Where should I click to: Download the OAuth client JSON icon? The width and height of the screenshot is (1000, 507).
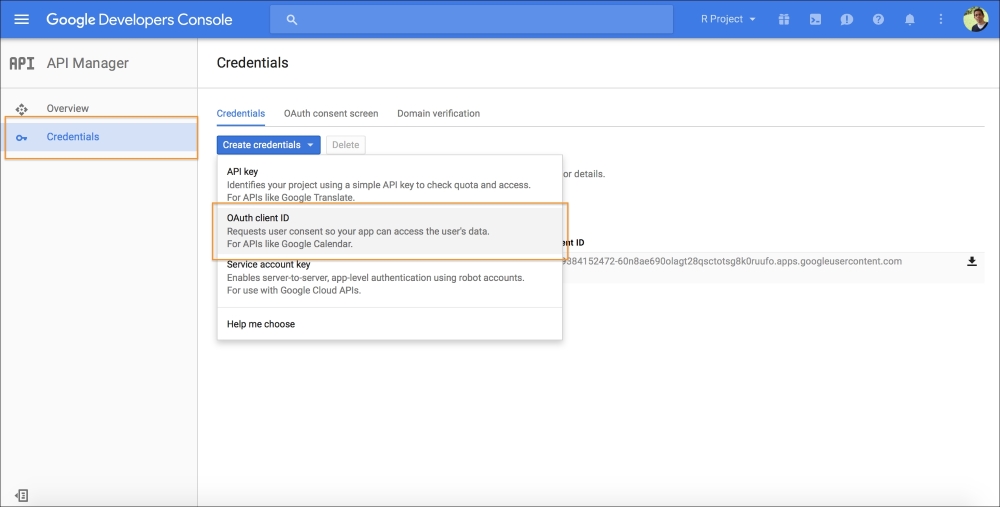click(x=971, y=261)
